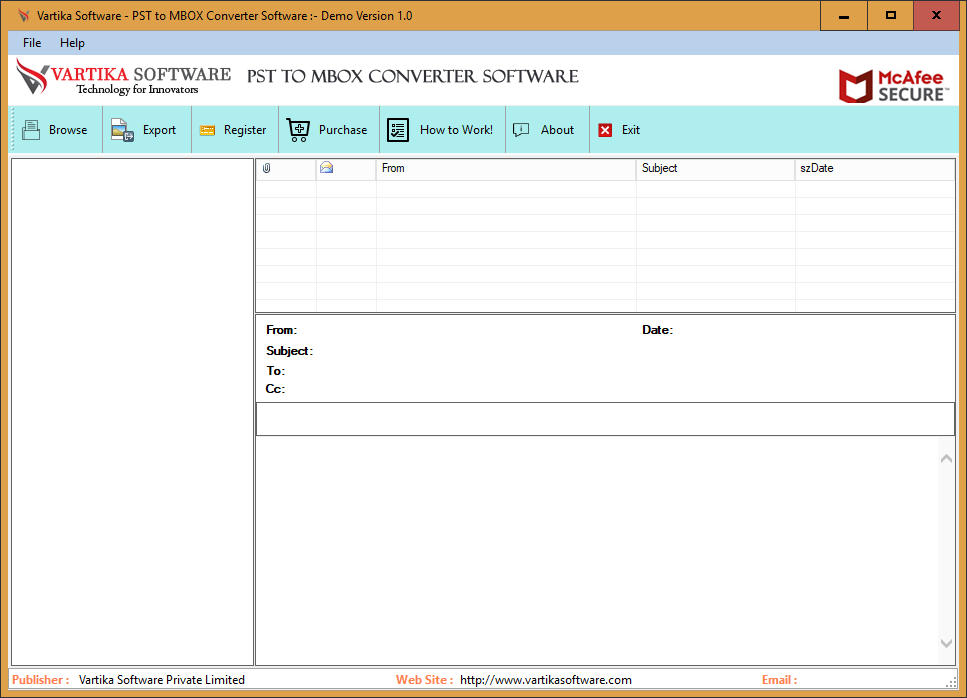Click the preview pane scroll down arrow
967x698 pixels.
click(x=947, y=643)
